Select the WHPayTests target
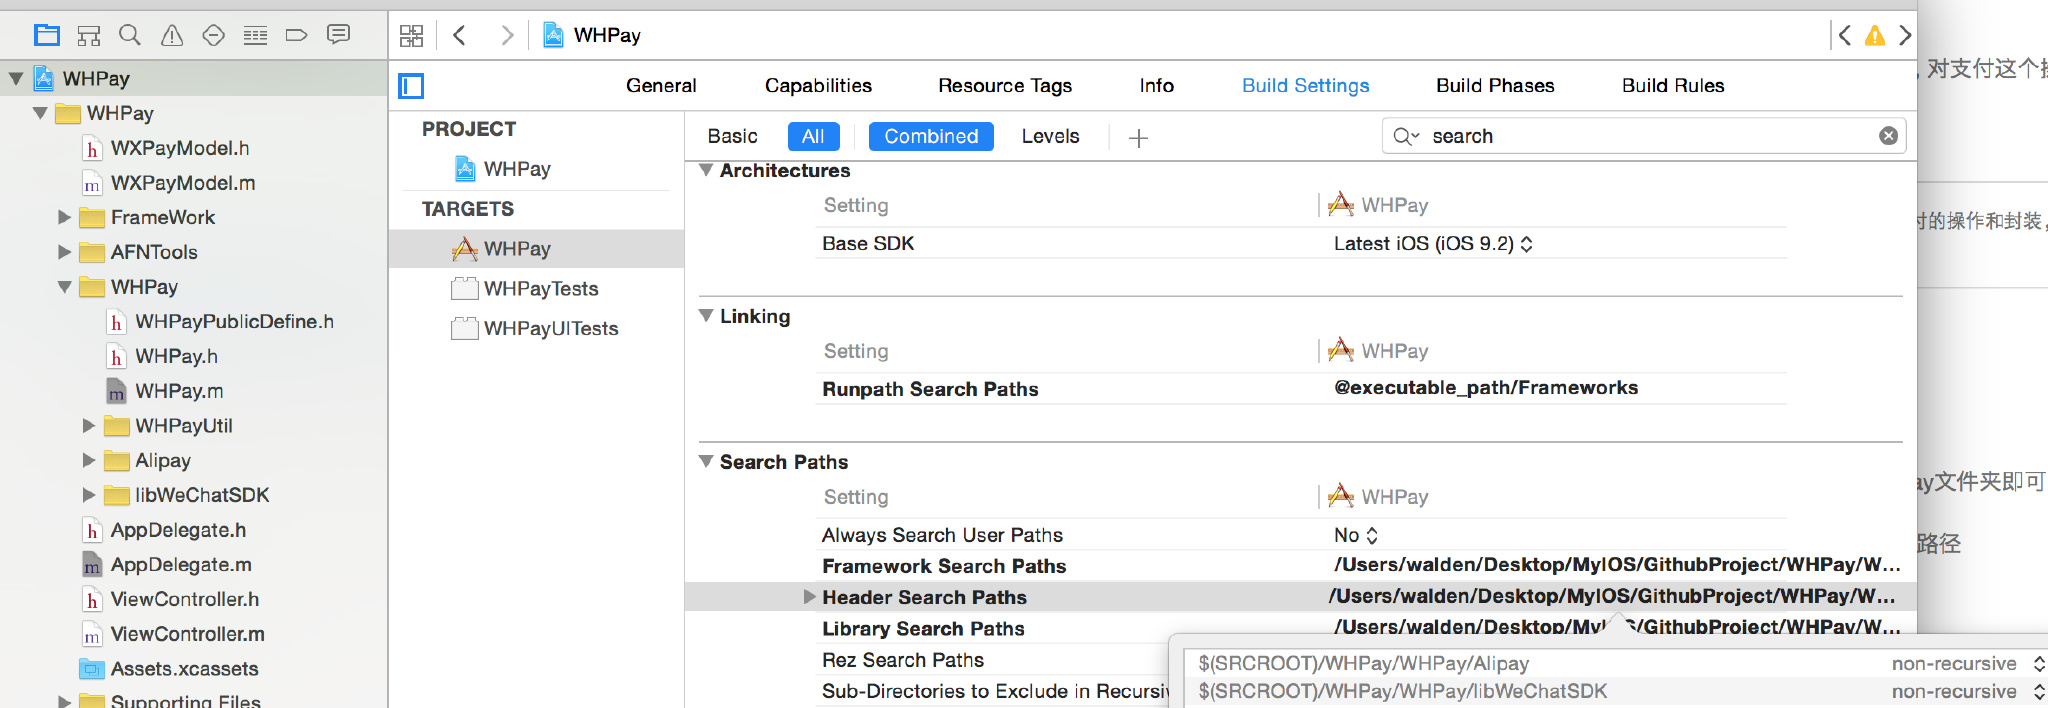The height and width of the screenshot is (708, 2048). tap(540, 289)
